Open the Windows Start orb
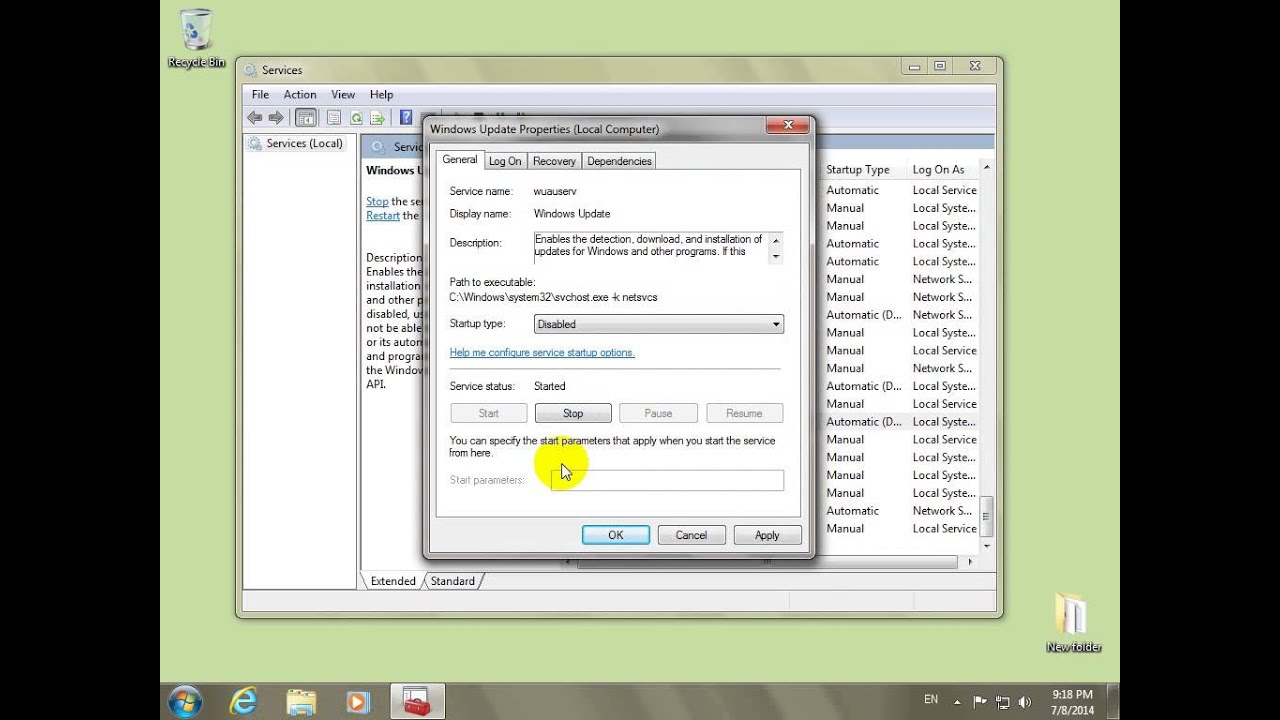 [x=186, y=701]
